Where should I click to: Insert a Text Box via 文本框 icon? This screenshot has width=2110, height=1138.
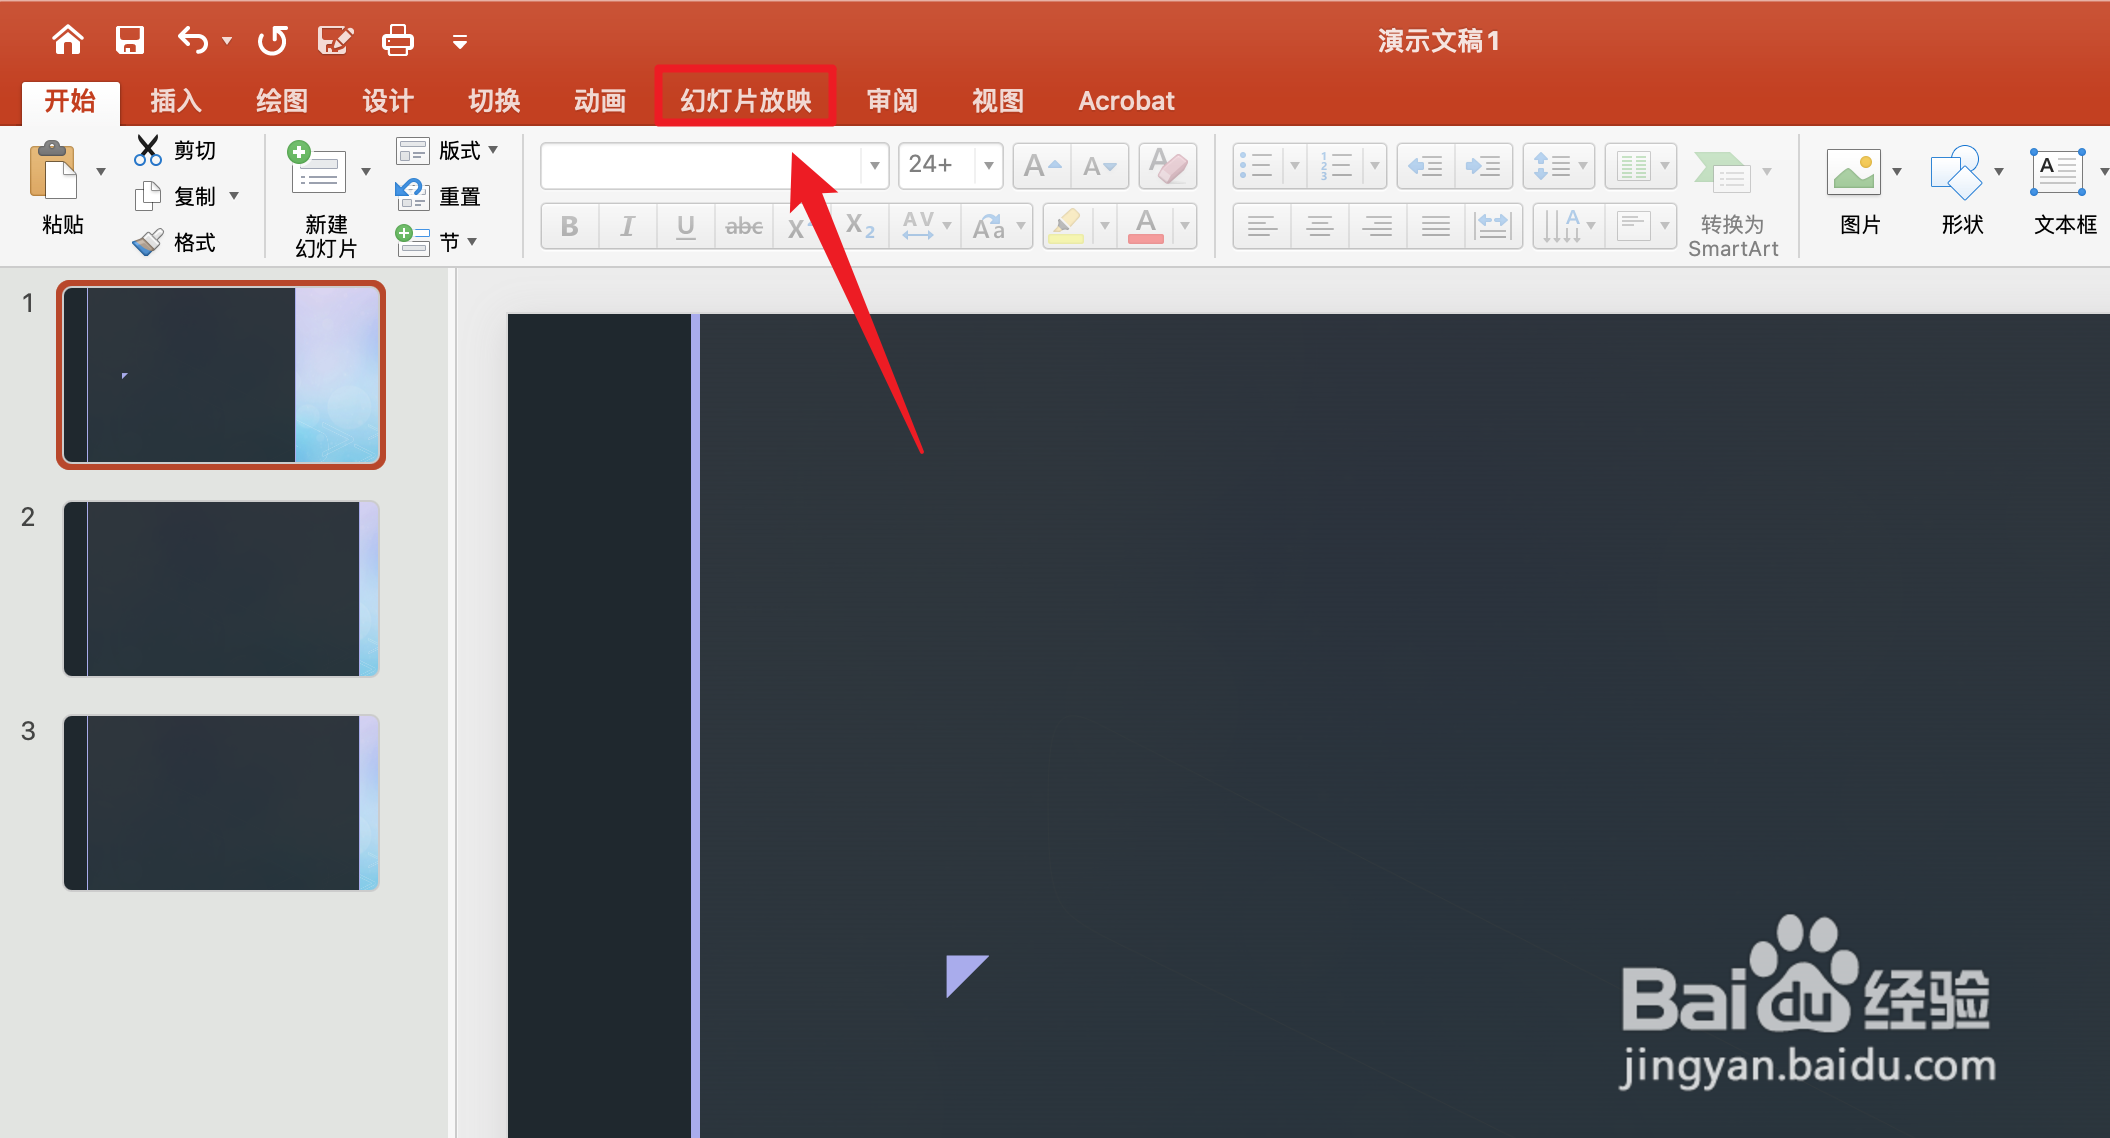[x=2058, y=173]
